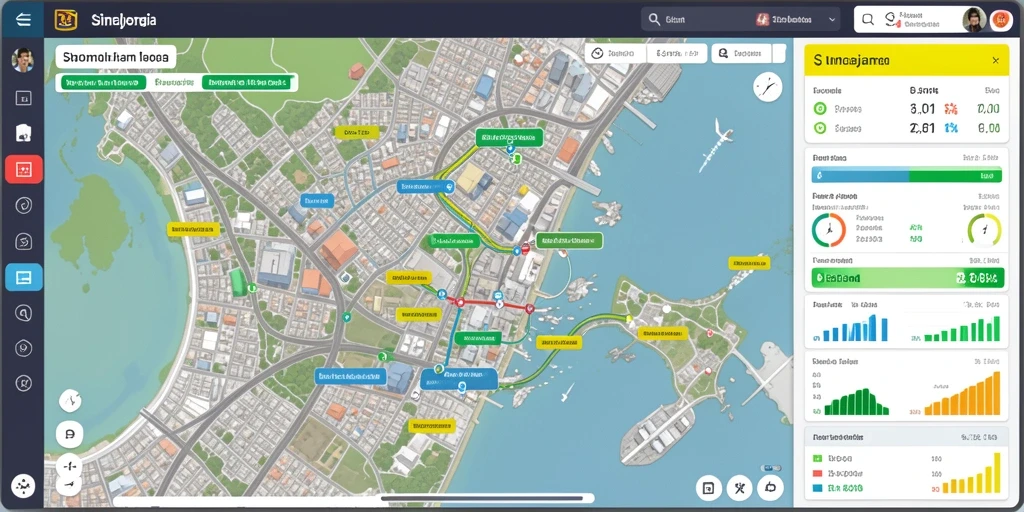The height and width of the screenshot is (512, 1024).
Task: Select the blue highlighted sidebar panel icon
Action: pyautogui.click(x=24, y=277)
